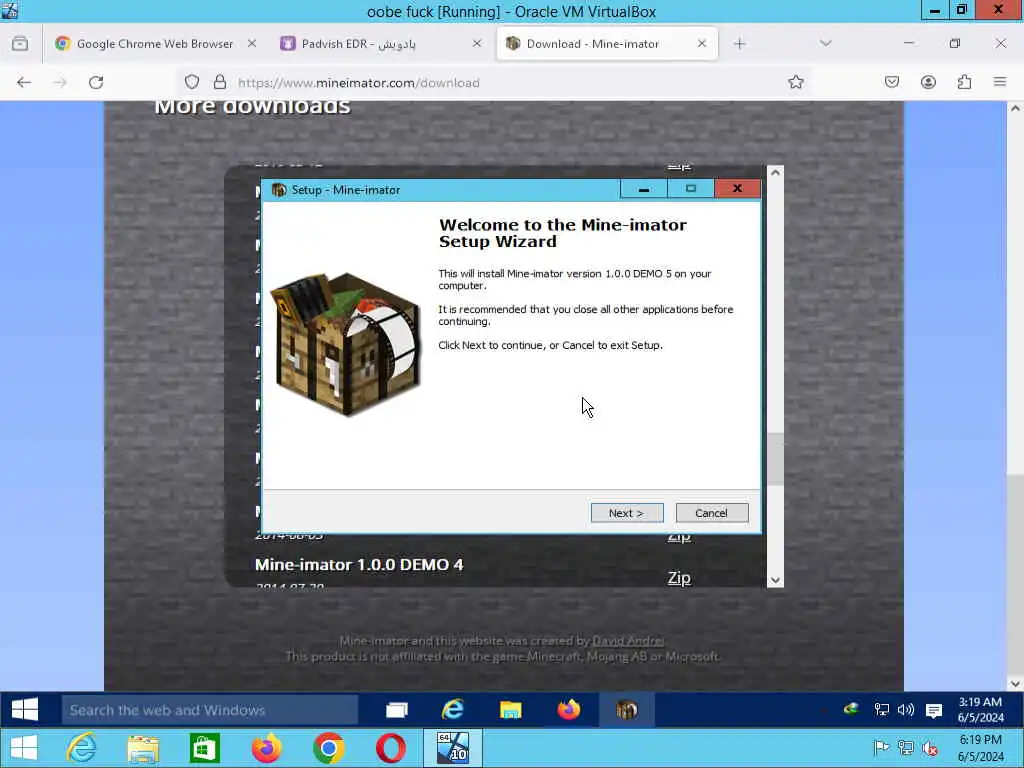Open Firefox View icon
The image size is (1024, 768).
point(20,44)
